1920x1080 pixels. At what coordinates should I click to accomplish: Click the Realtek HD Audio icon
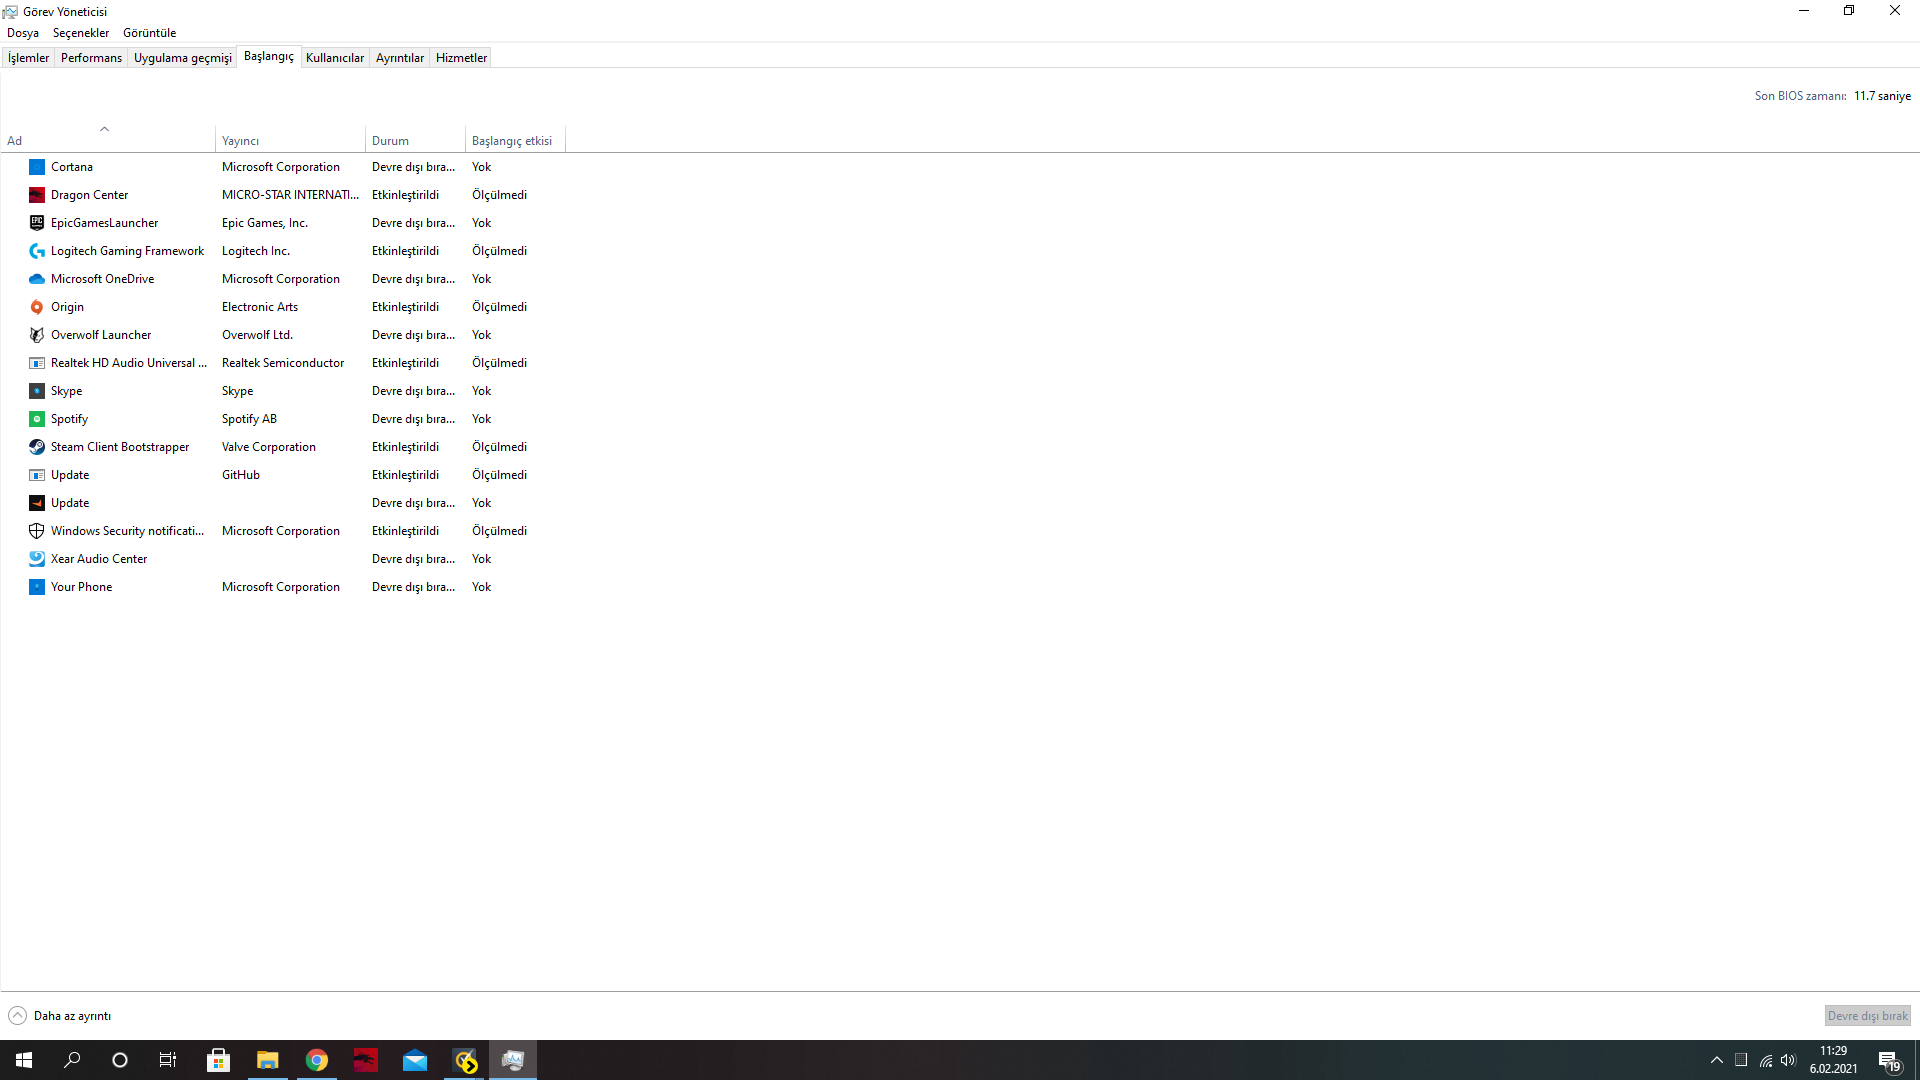tap(37, 363)
